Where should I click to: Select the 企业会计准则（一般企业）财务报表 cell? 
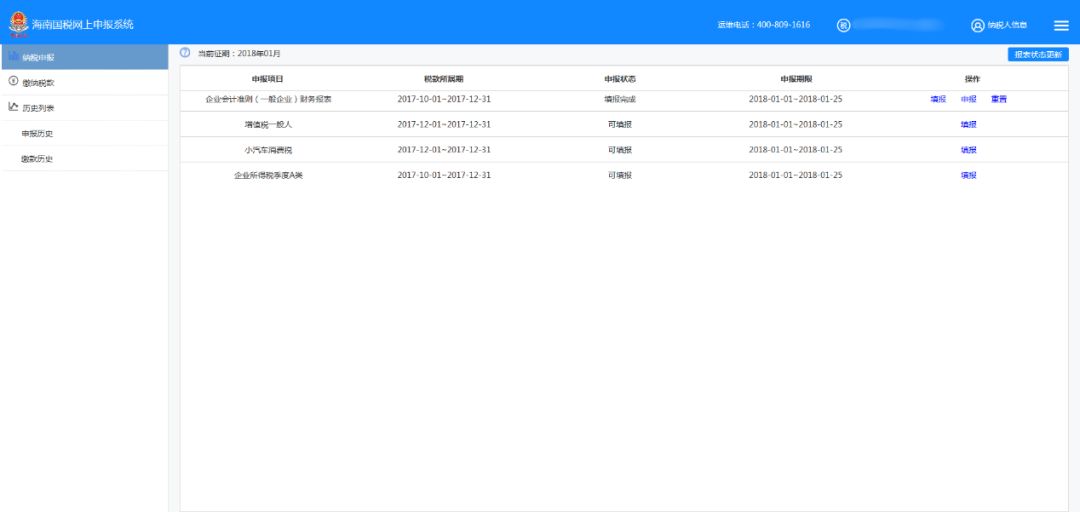click(x=269, y=99)
